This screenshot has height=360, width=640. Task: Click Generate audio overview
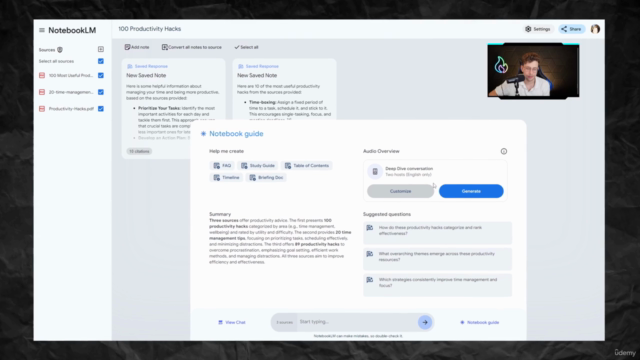[x=471, y=191]
